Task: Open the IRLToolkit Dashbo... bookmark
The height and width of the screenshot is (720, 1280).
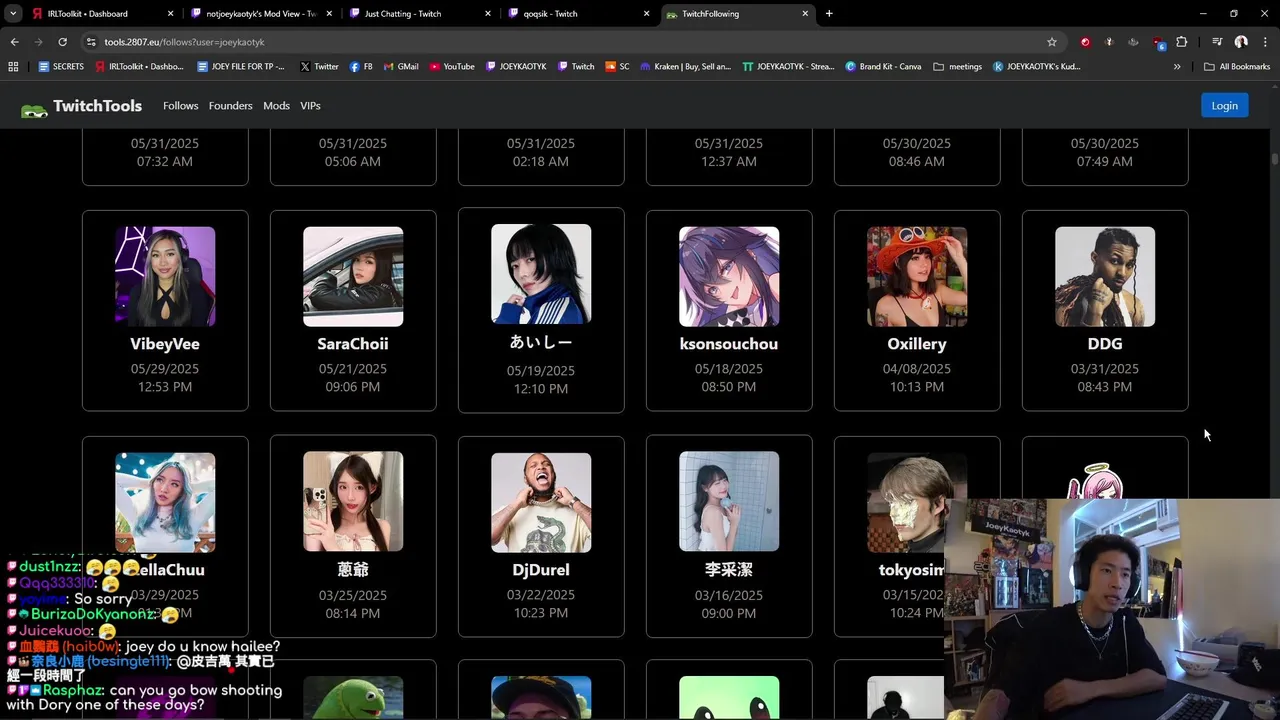Action: point(139,66)
